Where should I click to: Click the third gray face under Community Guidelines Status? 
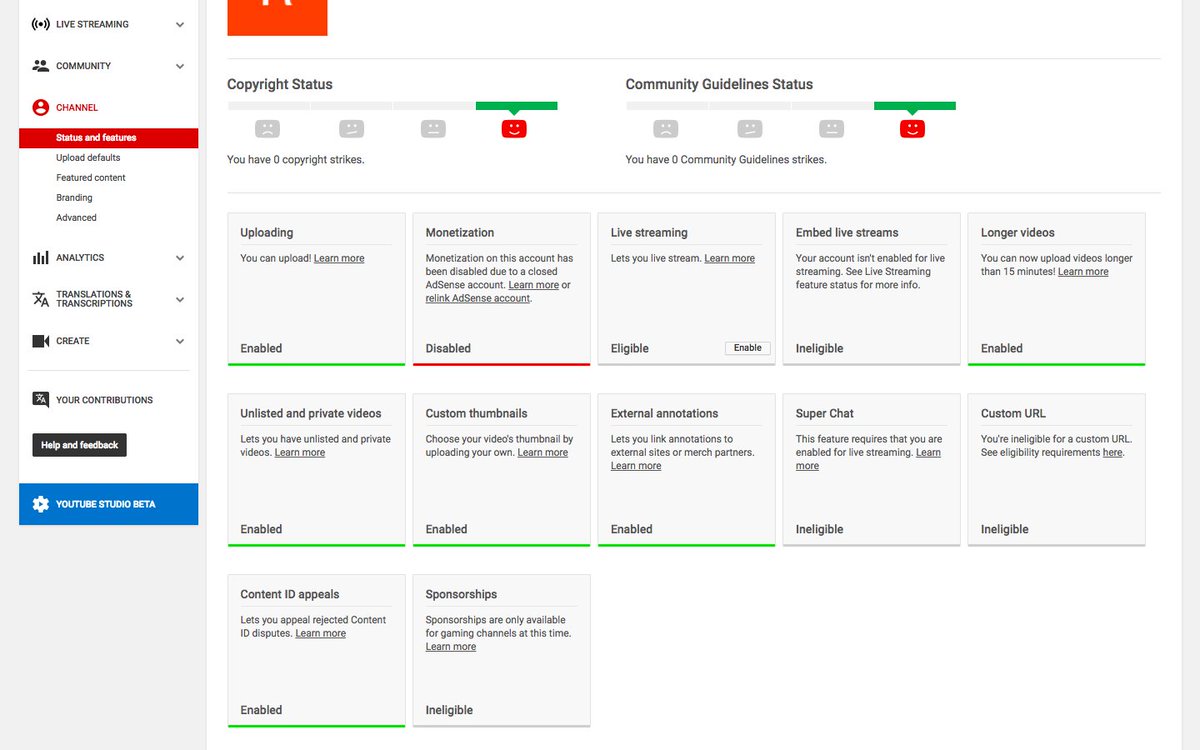tap(831, 128)
